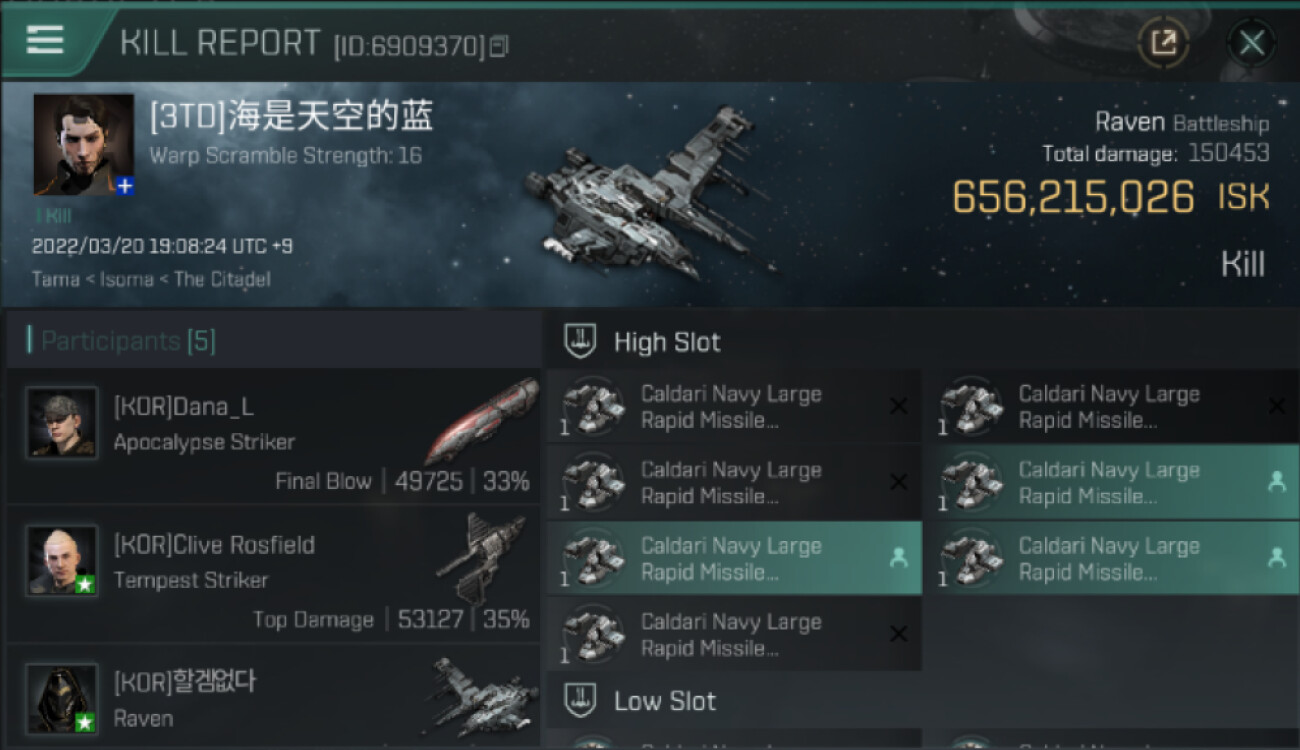The height and width of the screenshot is (750, 1300).
Task: Copy the kill report ID
Action: [x=498, y=45]
